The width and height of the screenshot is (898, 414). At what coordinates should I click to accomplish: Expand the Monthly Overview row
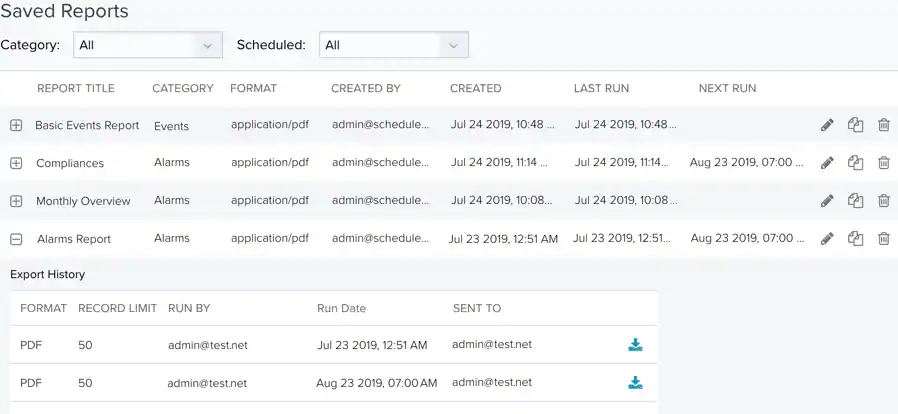point(16,201)
